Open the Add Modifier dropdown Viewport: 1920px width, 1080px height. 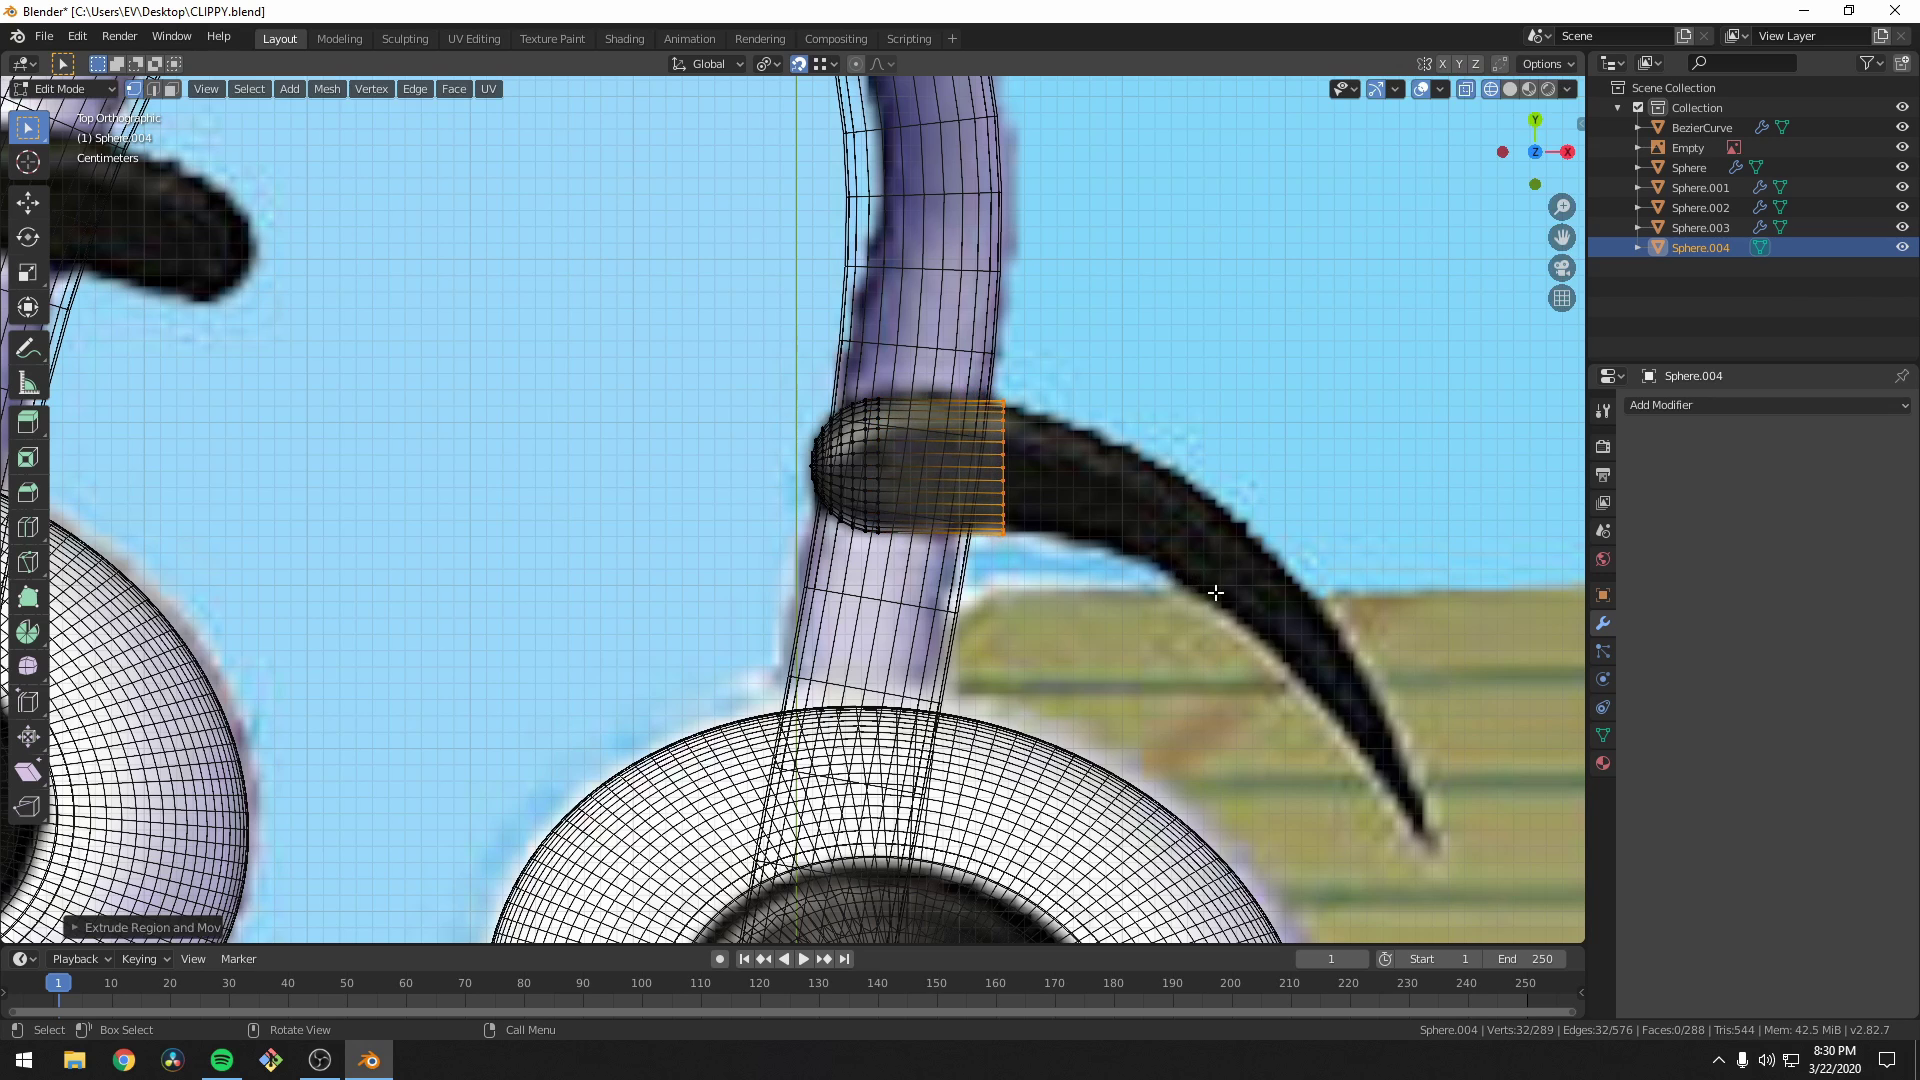1768,405
